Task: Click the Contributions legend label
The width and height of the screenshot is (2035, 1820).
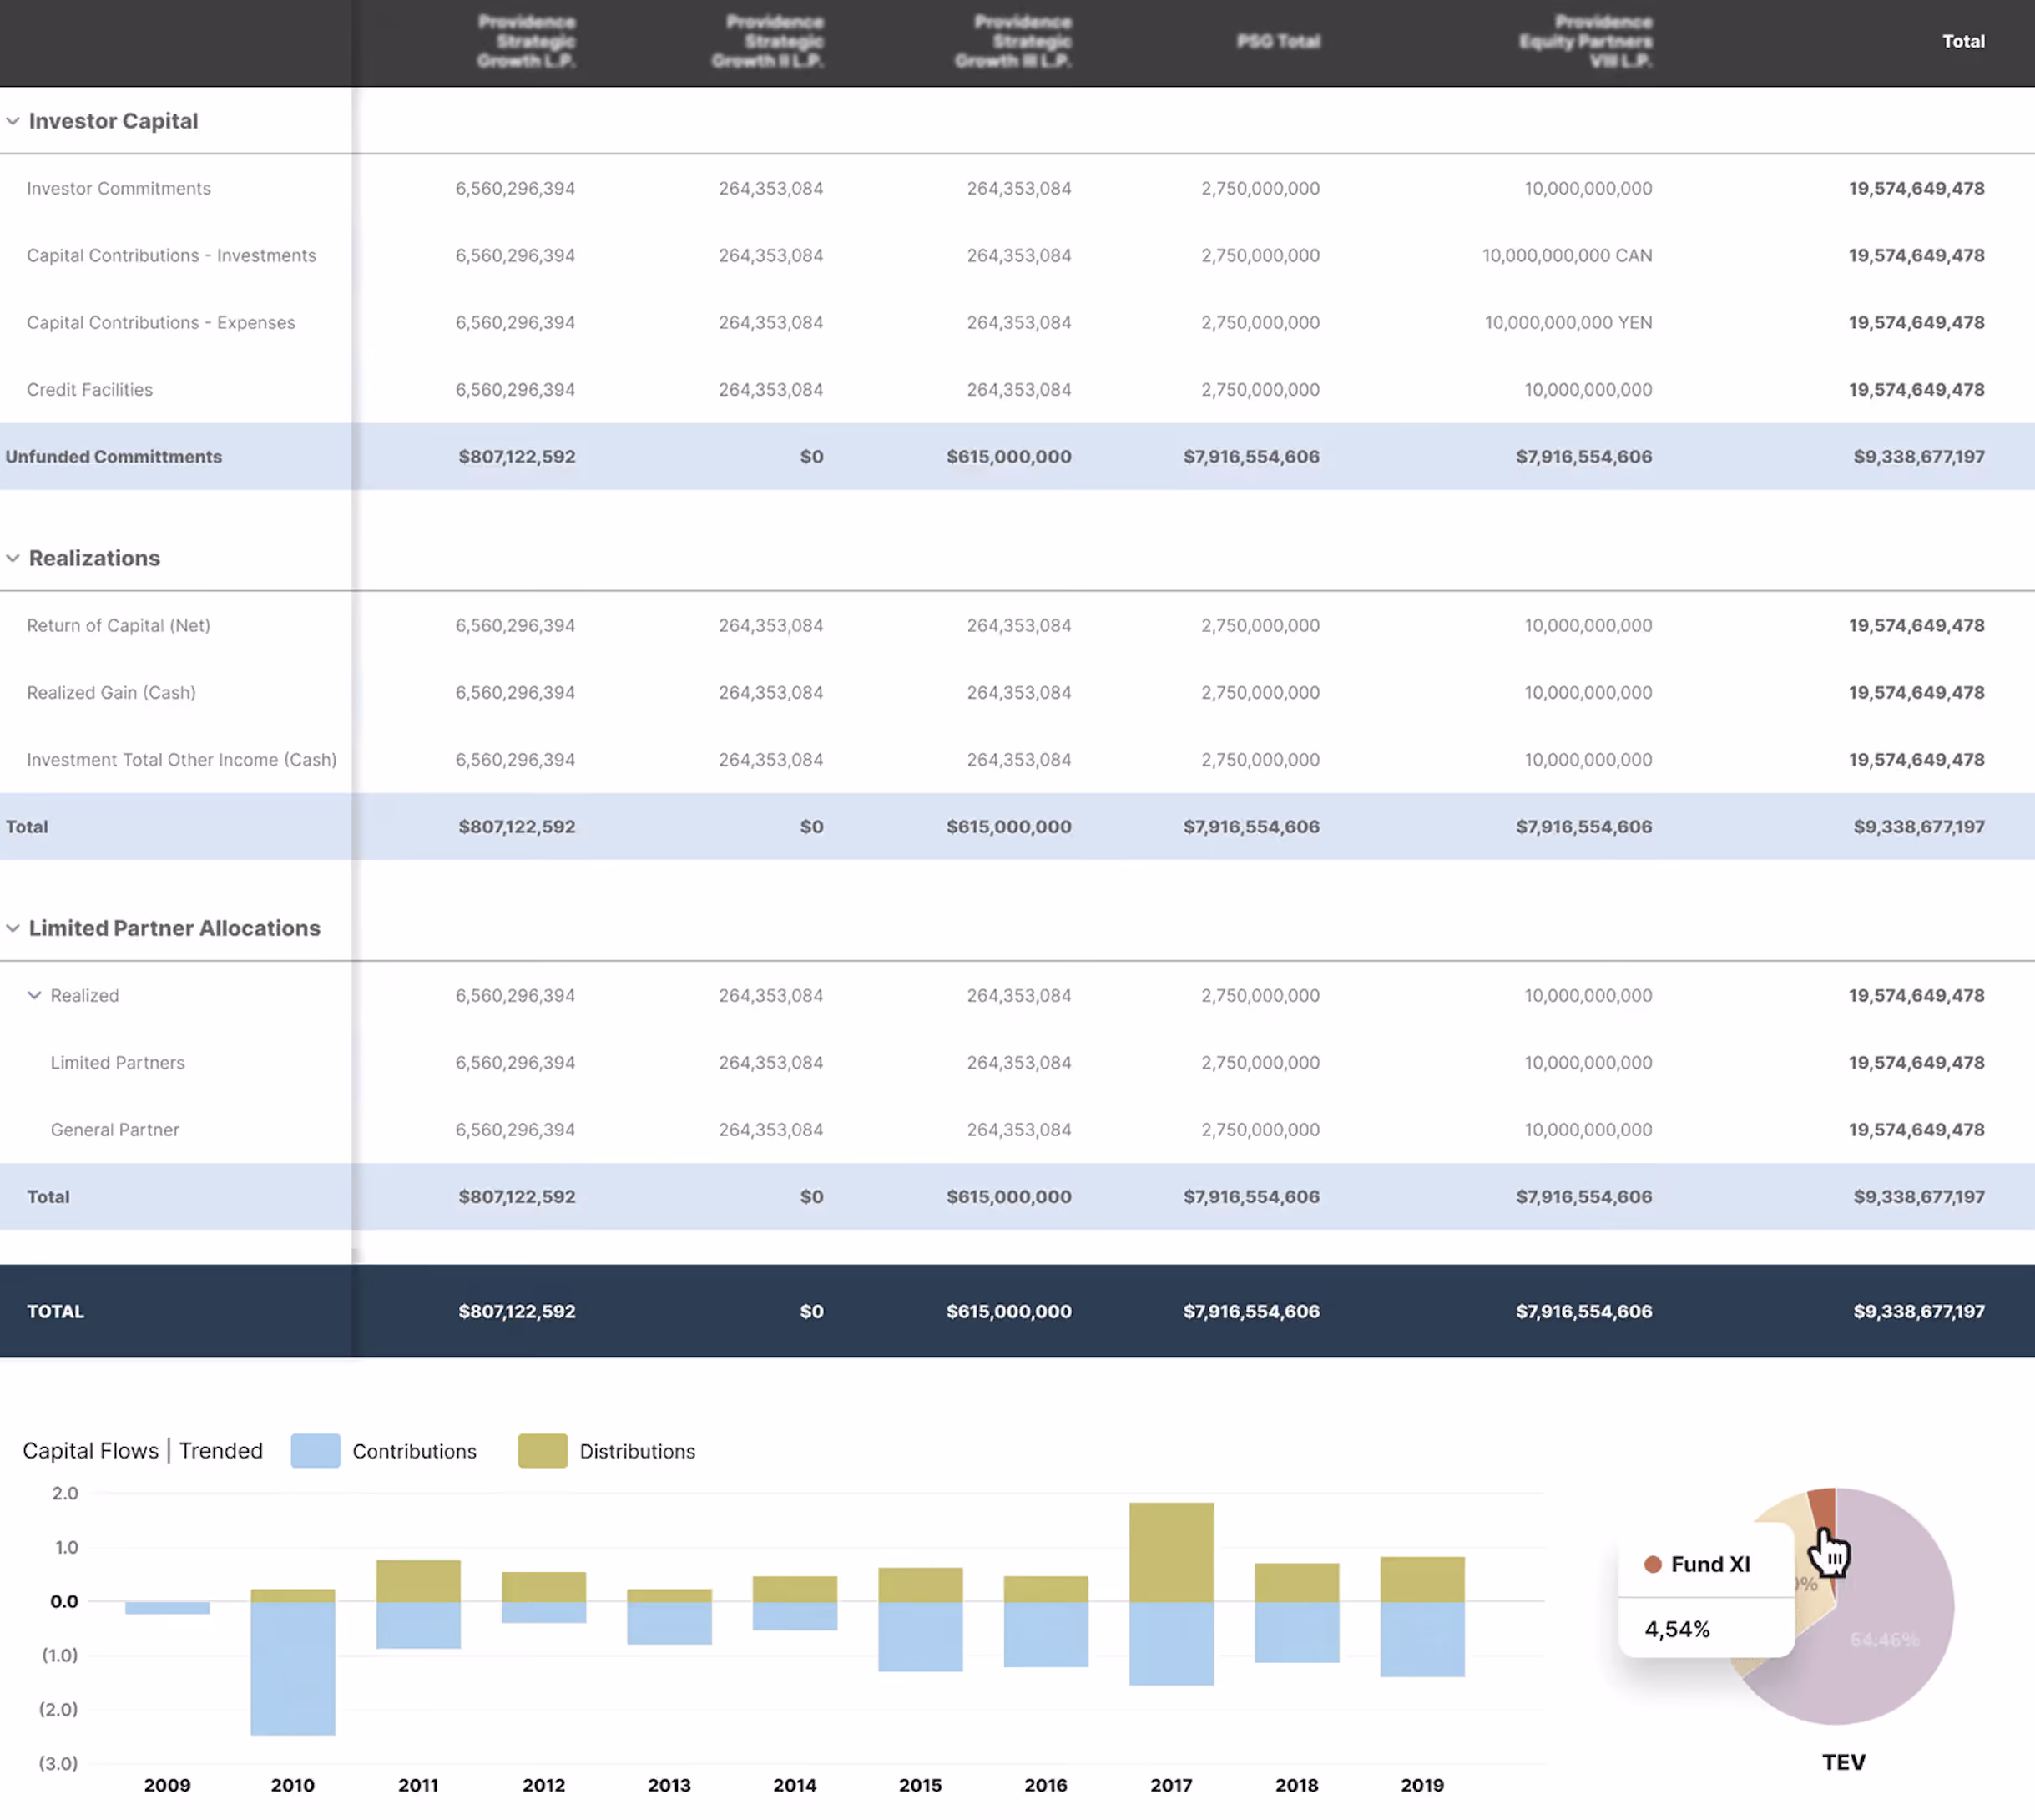Action: pos(414,1451)
